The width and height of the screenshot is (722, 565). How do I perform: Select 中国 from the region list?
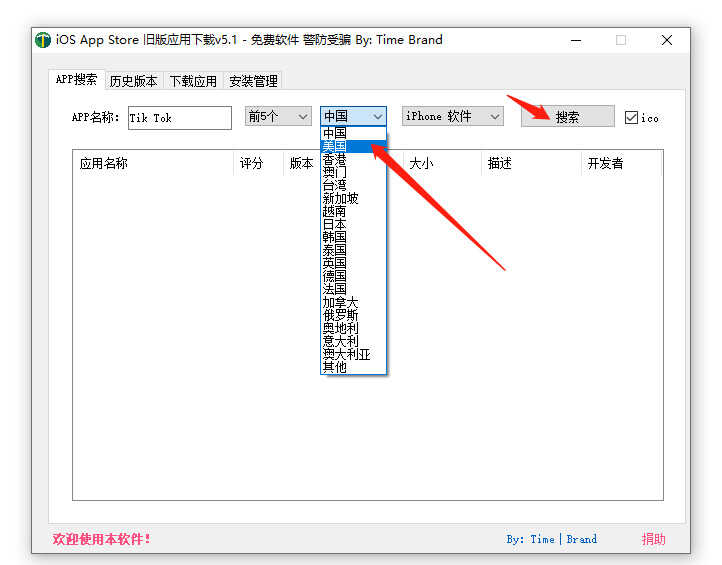click(353, 133)
